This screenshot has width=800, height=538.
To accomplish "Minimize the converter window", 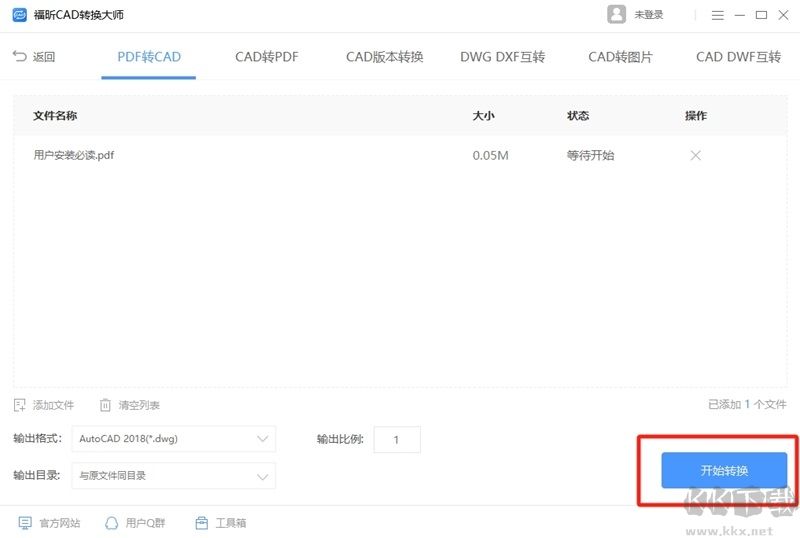I will [x=739, y=15].
